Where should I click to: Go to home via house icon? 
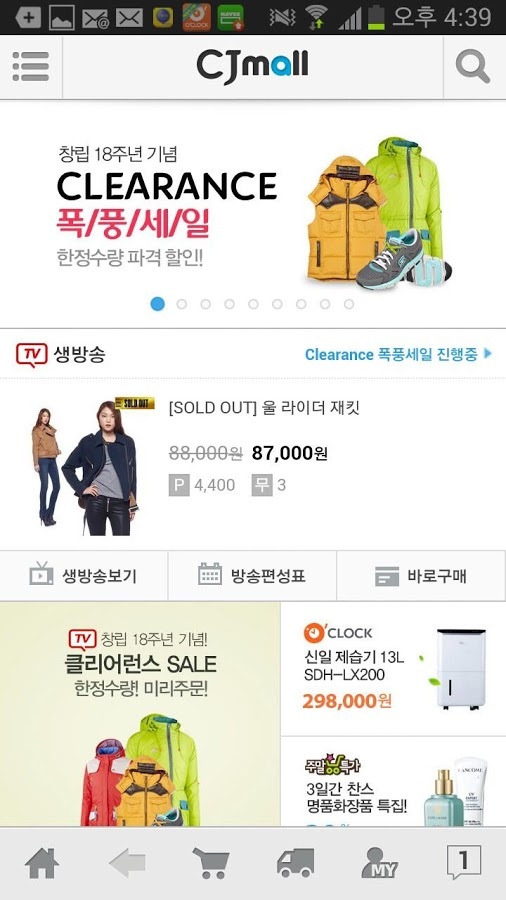(x=42, y=863)
